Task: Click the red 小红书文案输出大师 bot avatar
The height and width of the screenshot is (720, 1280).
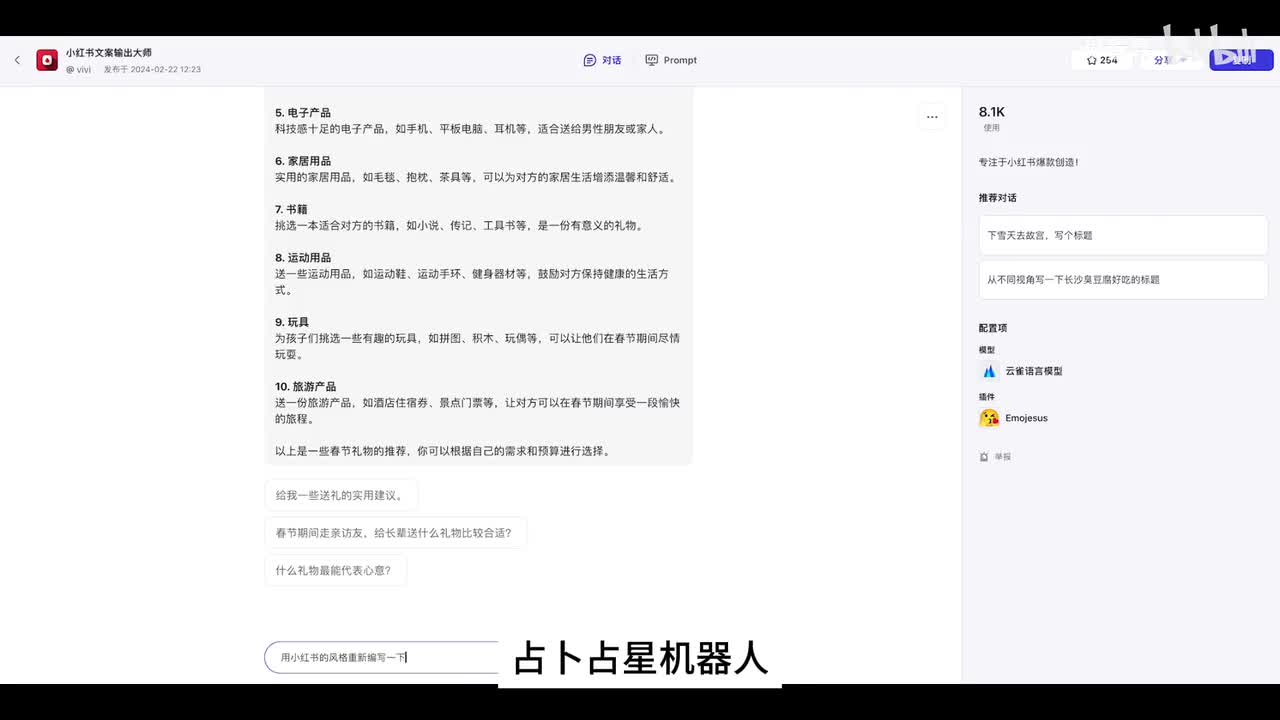Action: [x=47, y=60]
